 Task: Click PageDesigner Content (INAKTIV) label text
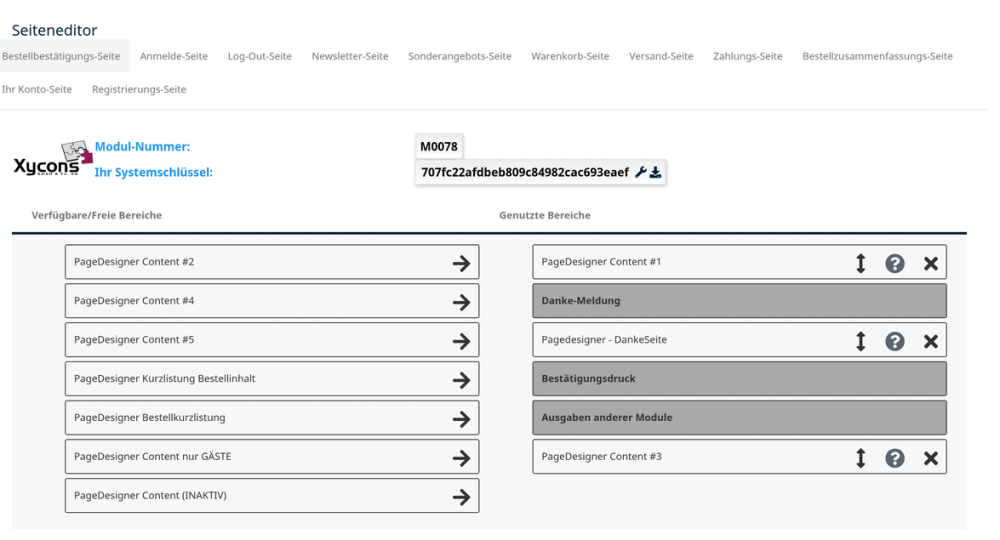151,495
